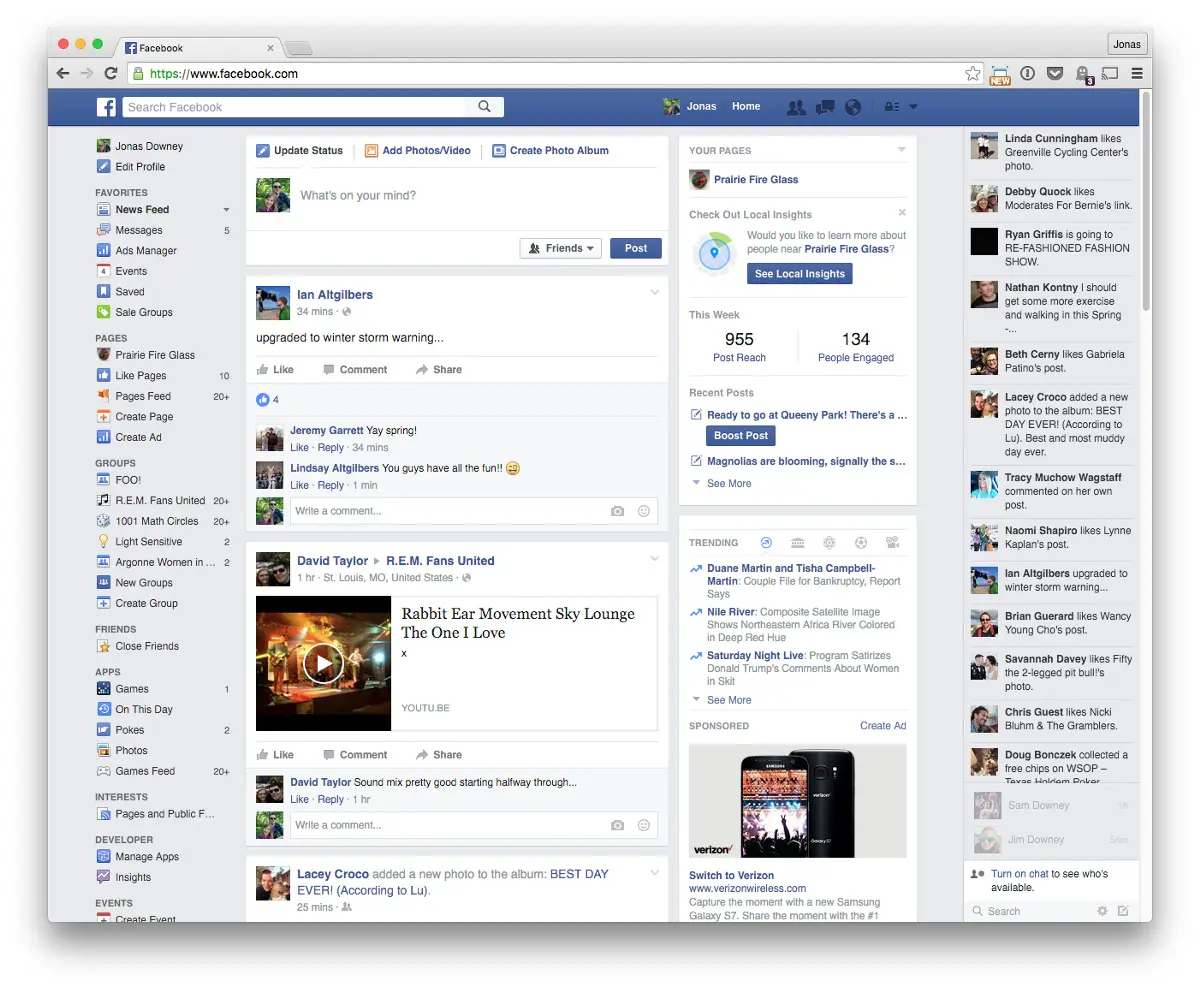Expand See More under Trending
1200x990 pixels.
729,700
